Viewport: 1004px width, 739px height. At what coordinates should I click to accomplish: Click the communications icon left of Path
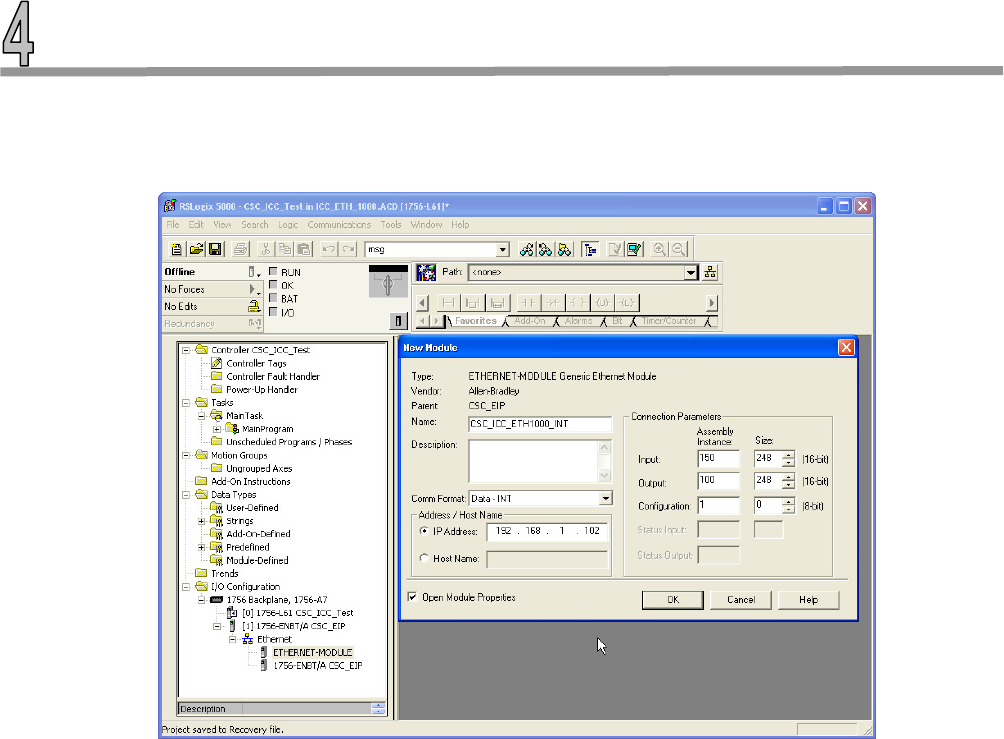[x=426, y=272]
